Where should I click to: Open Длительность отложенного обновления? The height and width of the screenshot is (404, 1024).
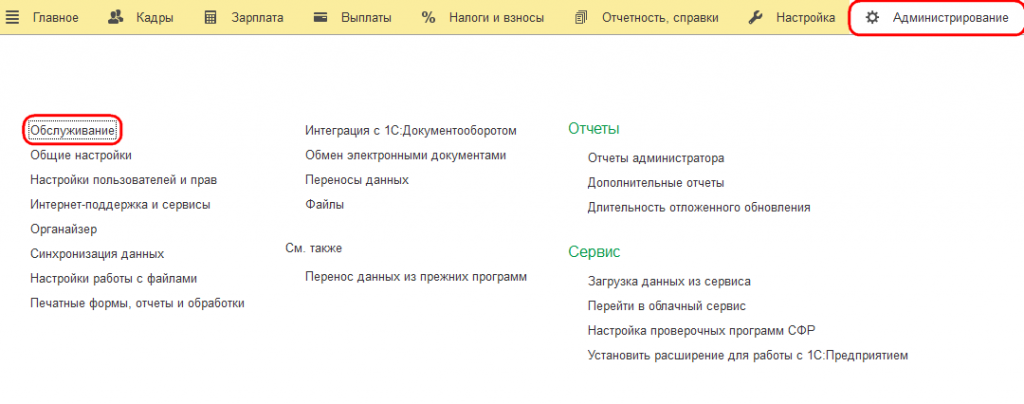point(699,208)
